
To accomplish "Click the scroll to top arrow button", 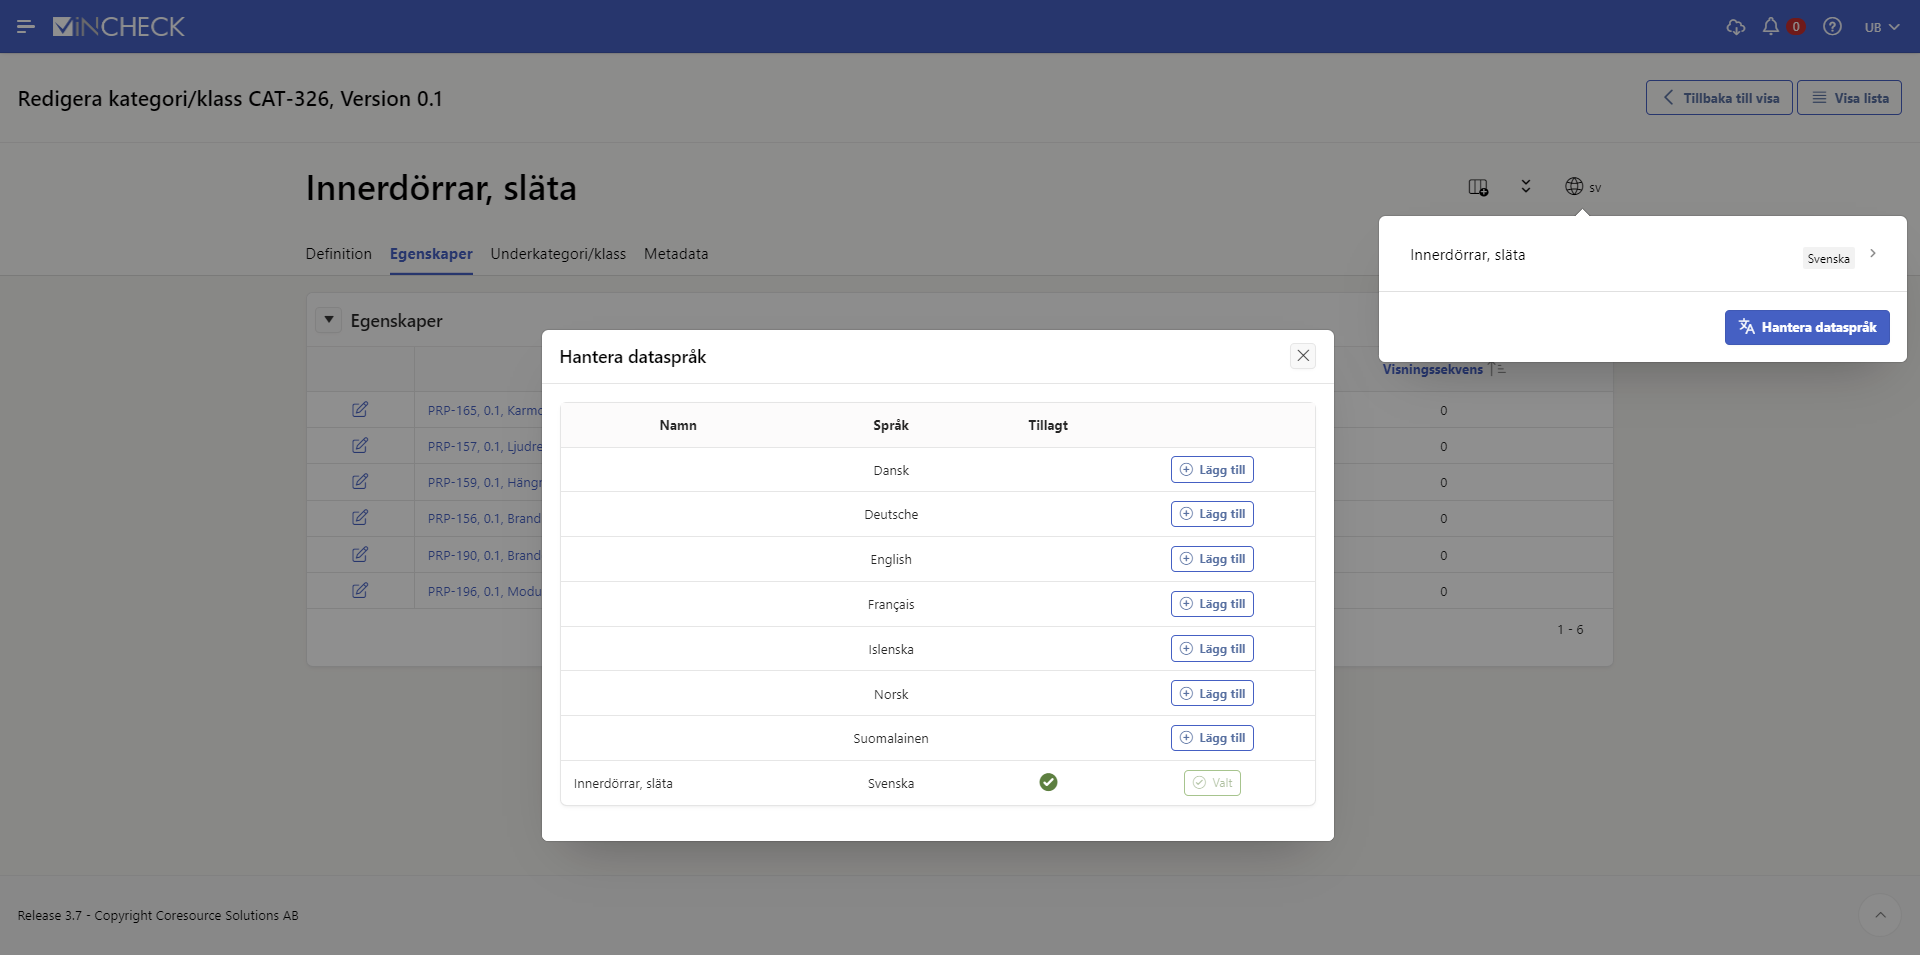I will (1880, 915).
